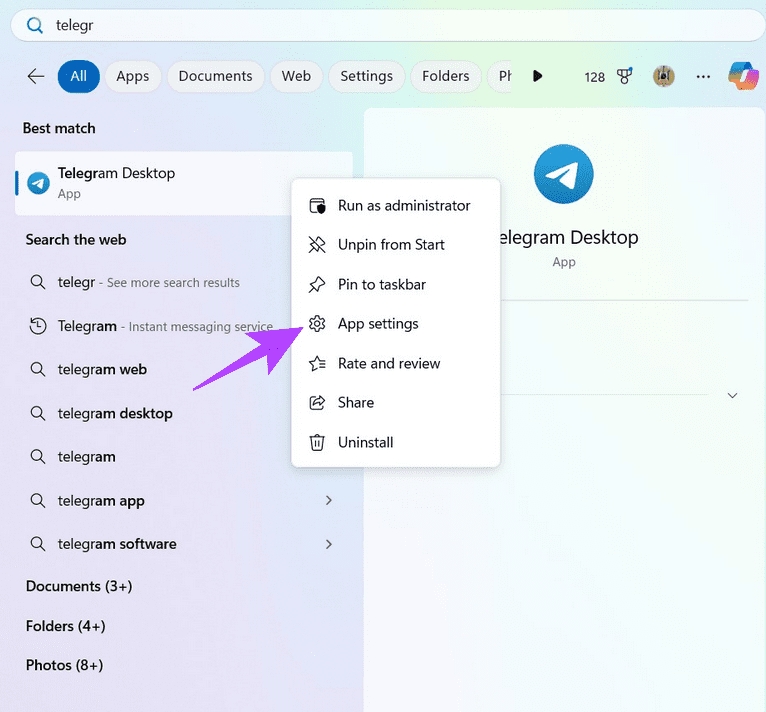This screenshot has width=766, height=712.
Task: Expand the preview pane actions chevron
Action: pos(732,395)
